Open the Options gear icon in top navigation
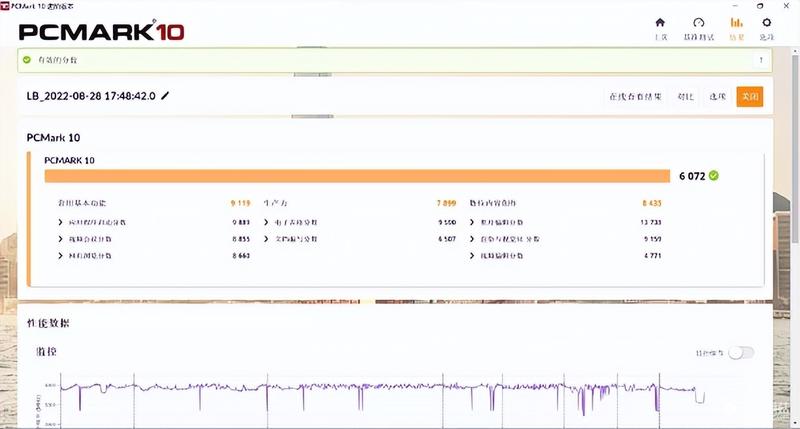The image size is (800, 429). coord(766,22)
